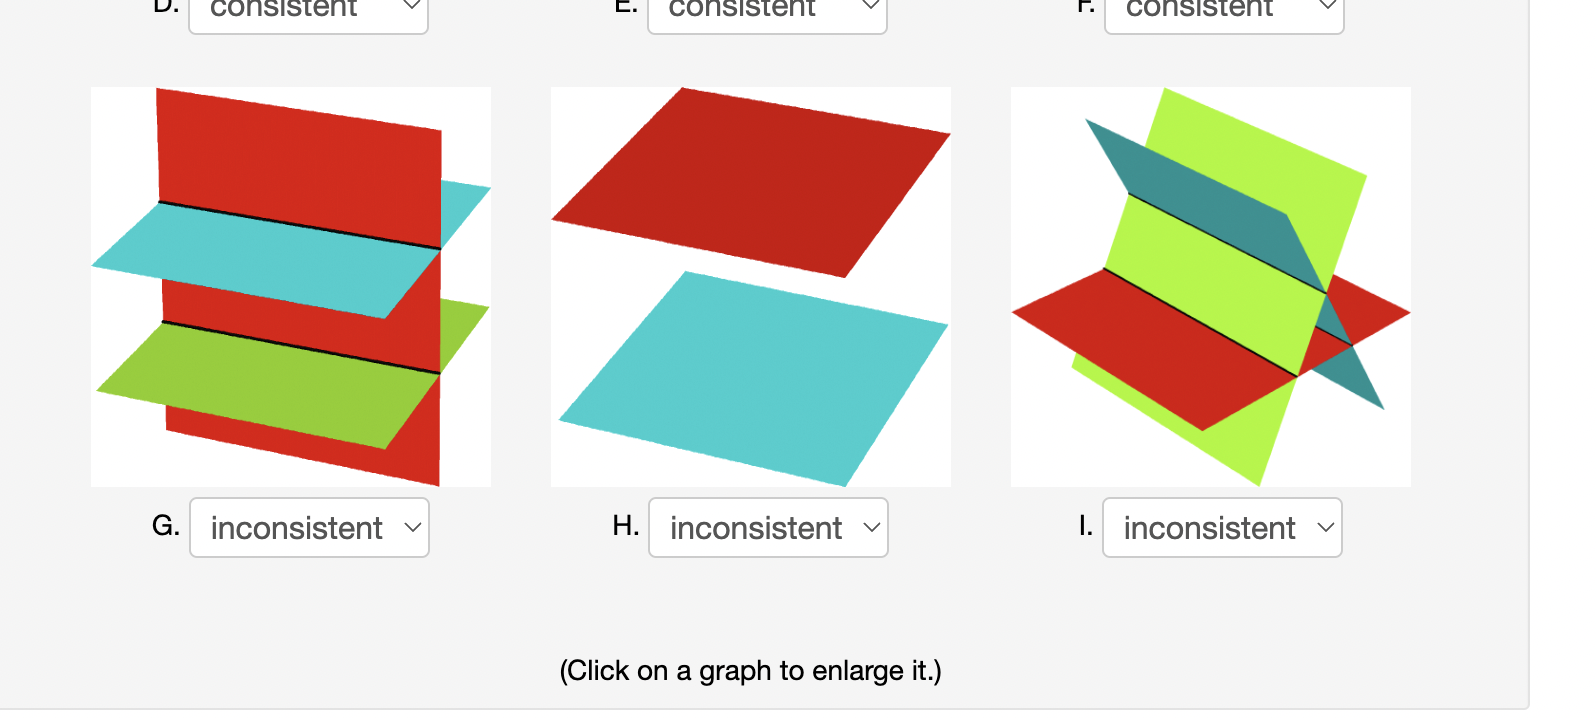Enlarge graph I with intersecting planes
The height and width of the screenshot is (718, 1596).
tap(1211, 287)
